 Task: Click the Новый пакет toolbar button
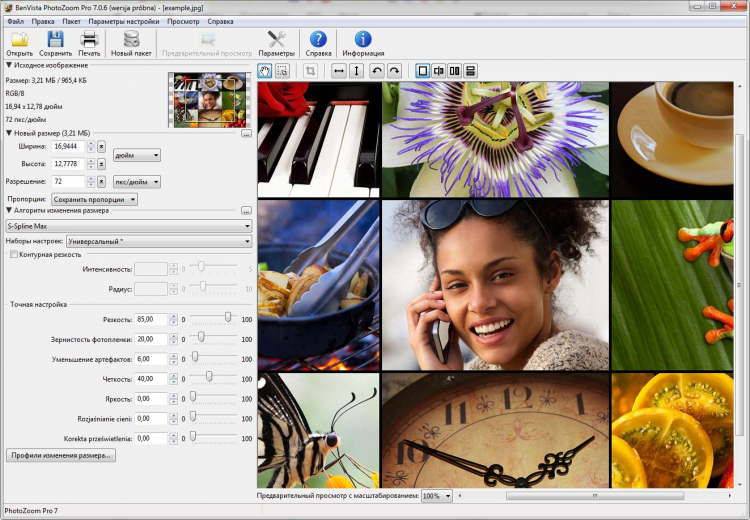130,41
